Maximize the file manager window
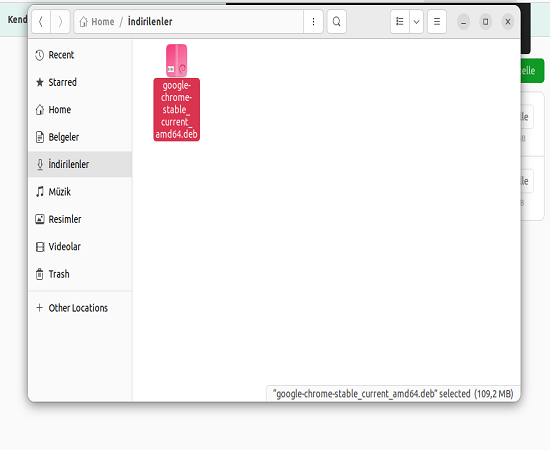This screenshot has height=450, width=550. [x=485, y=22]
